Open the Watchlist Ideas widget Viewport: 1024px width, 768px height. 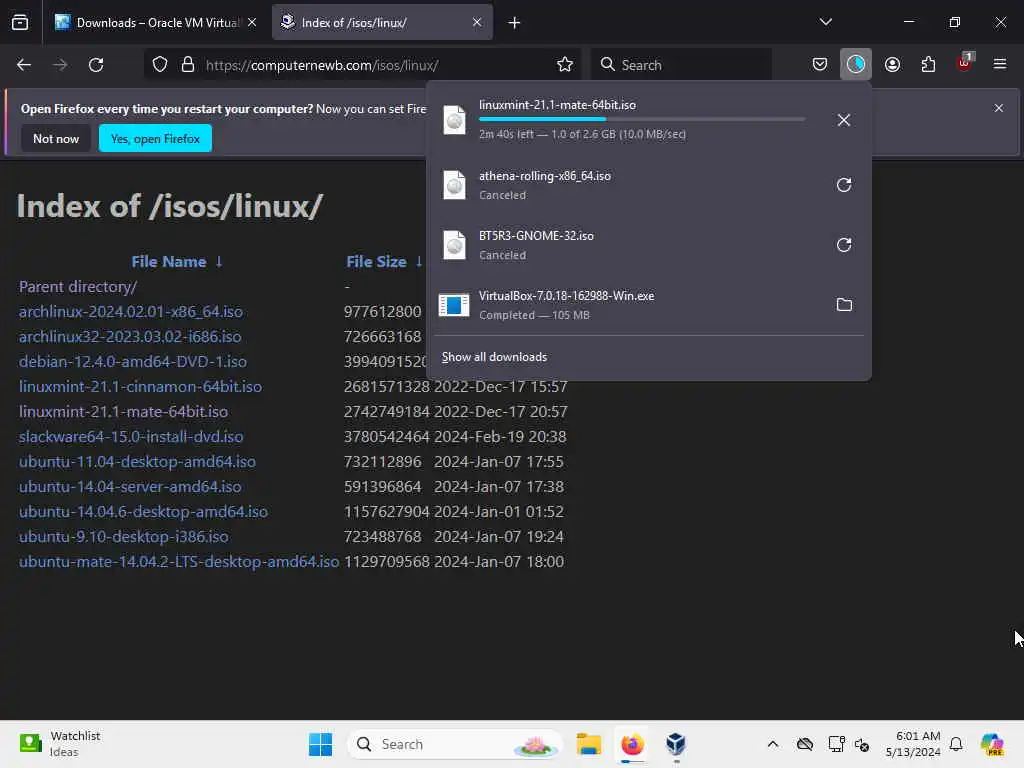(59, 744)
